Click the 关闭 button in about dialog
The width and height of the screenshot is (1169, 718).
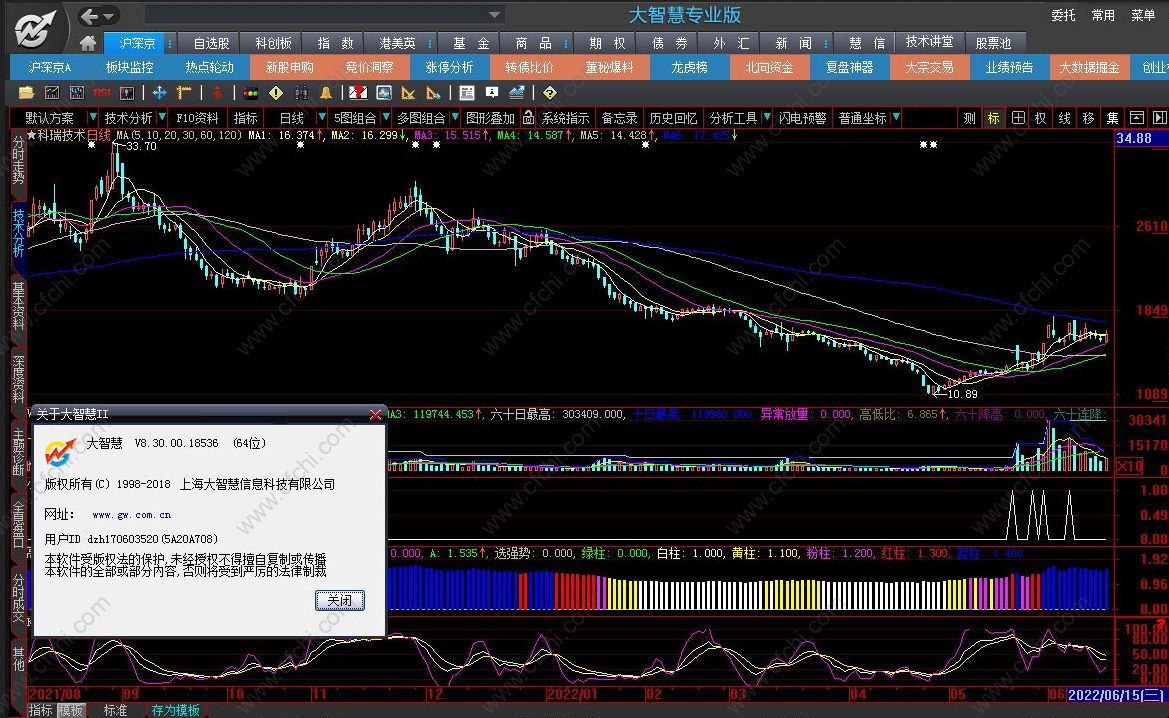[340, 600]
